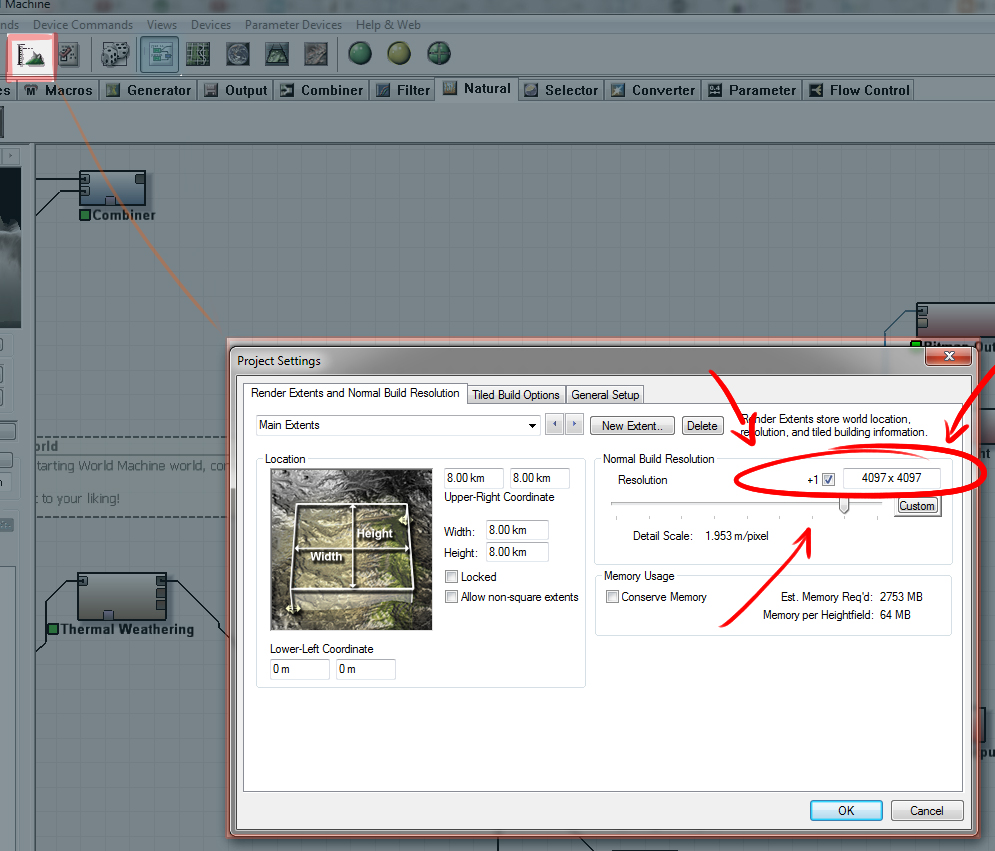Click the checklist preferences toolbar icon
This screenshot has width=995, height=851.
[x=69, y=55]
